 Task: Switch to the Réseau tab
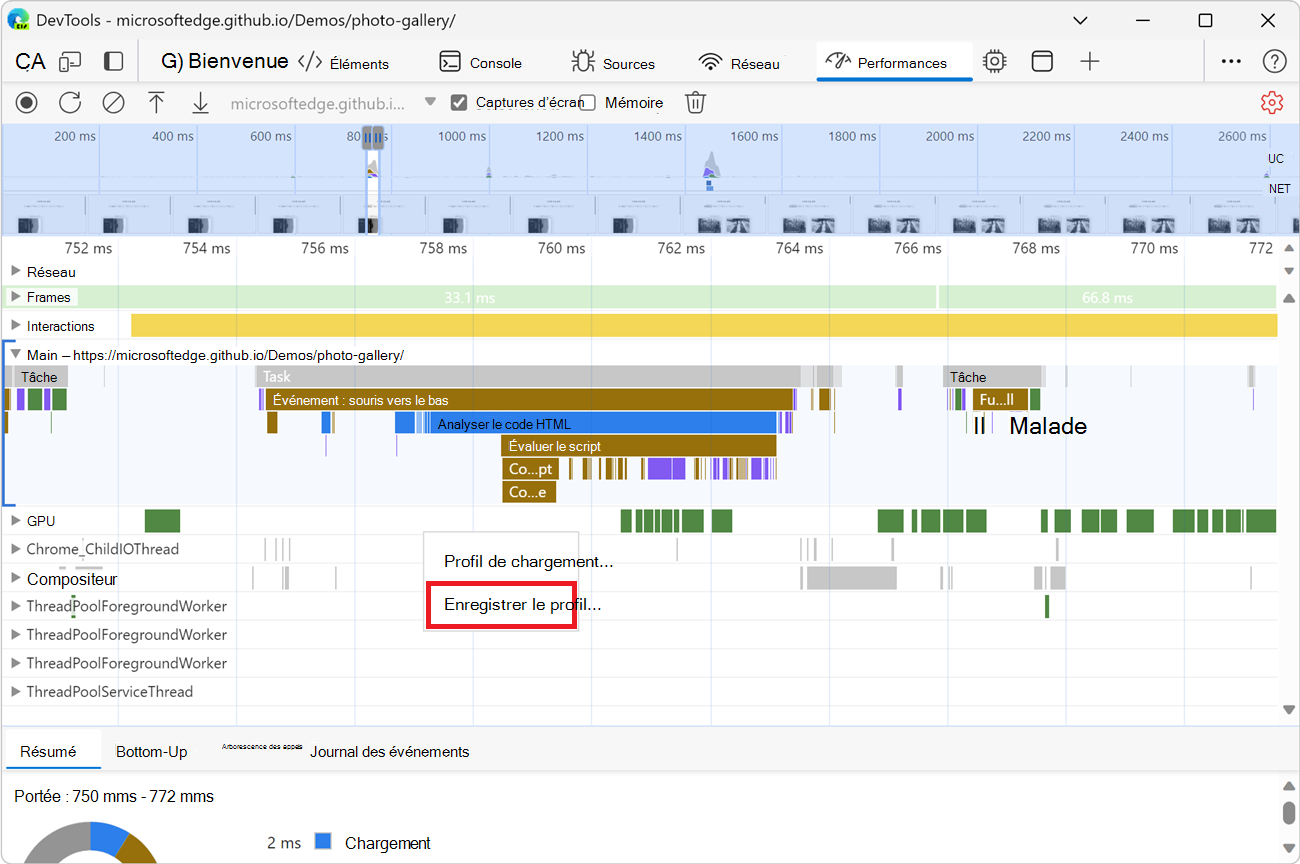click(739, 63)
